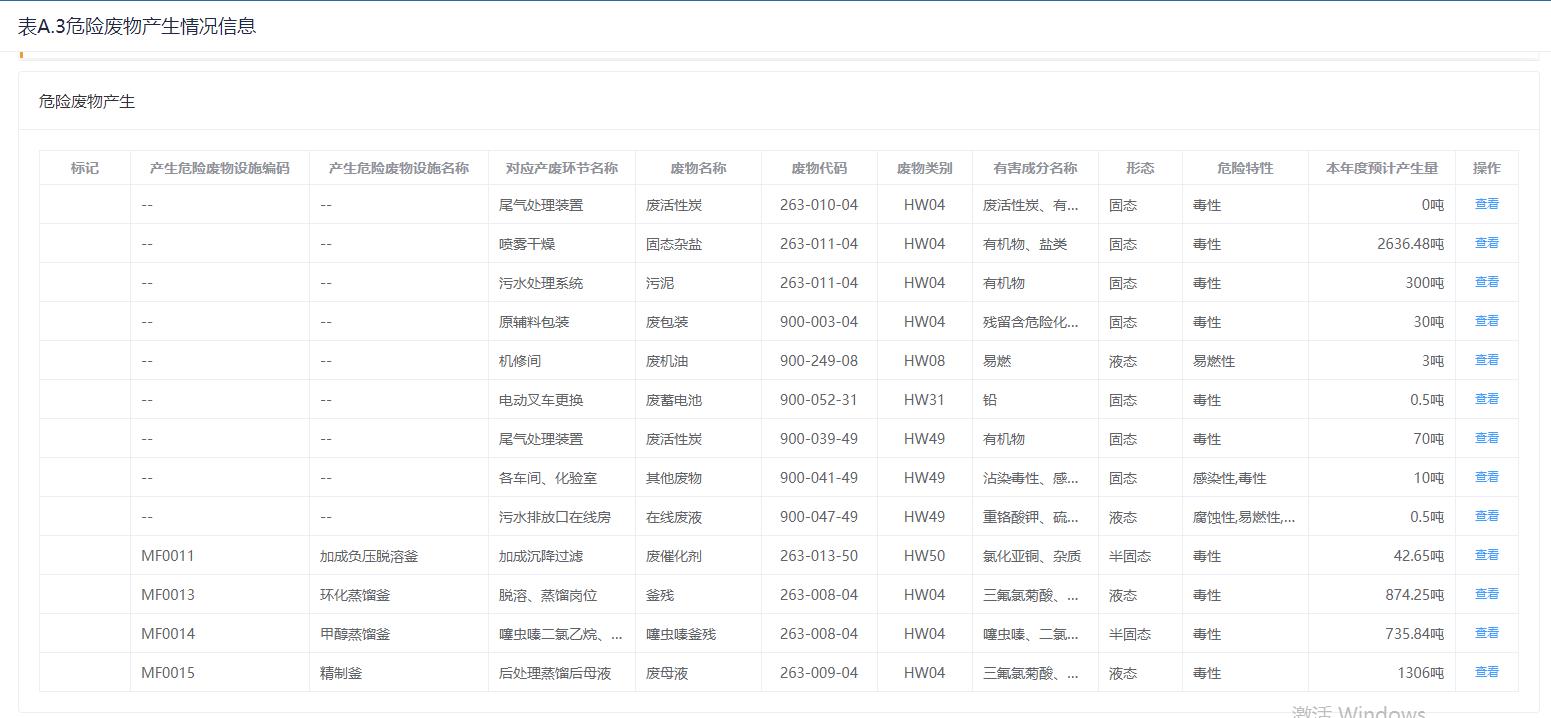Click the 废物名称 column header

pyautogui.click(x=697, y=168)
